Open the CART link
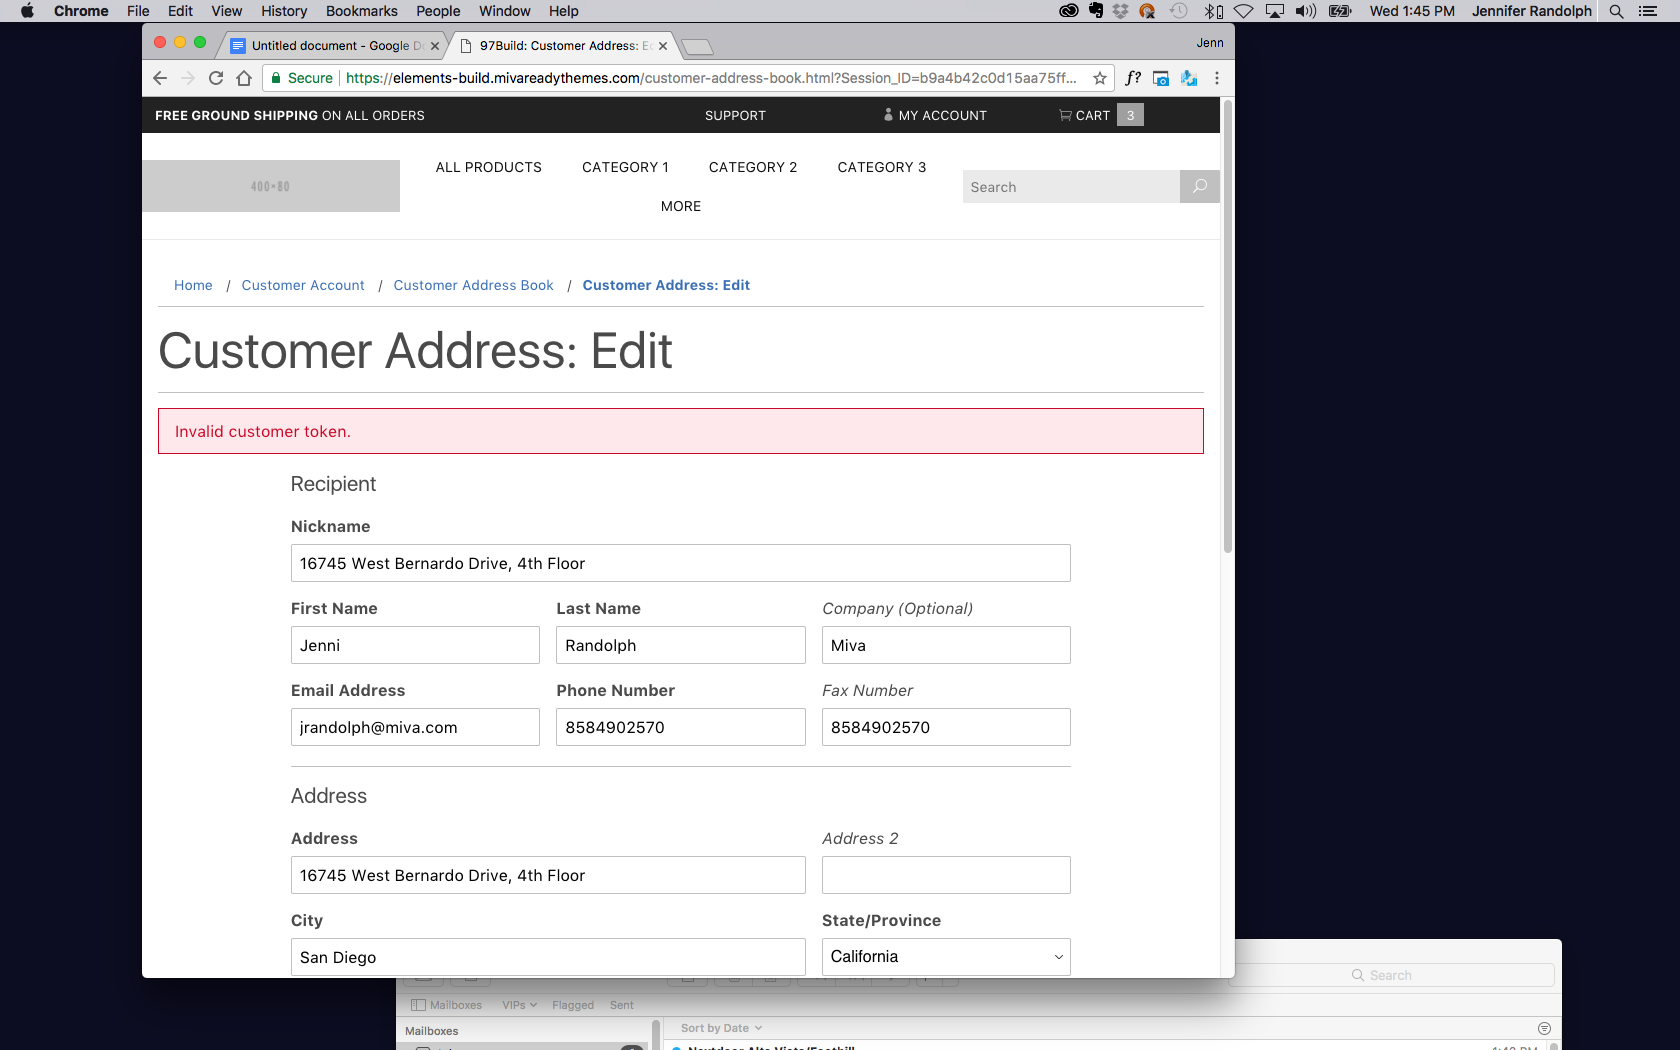Viewport: 1680px width, 1050px height. click(1085, 116)
